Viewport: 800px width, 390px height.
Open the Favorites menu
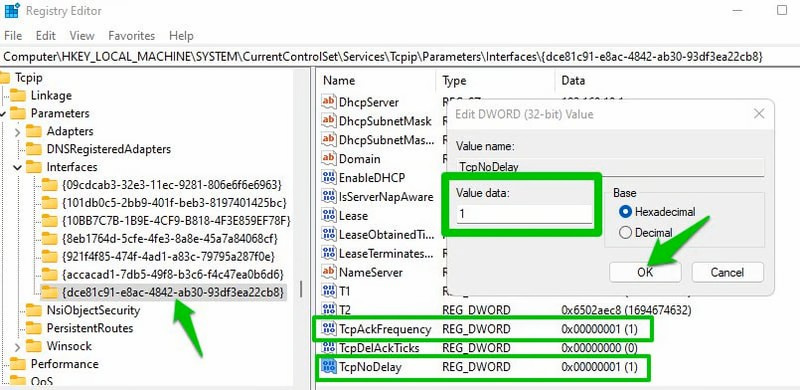click(x=132, y=36)
